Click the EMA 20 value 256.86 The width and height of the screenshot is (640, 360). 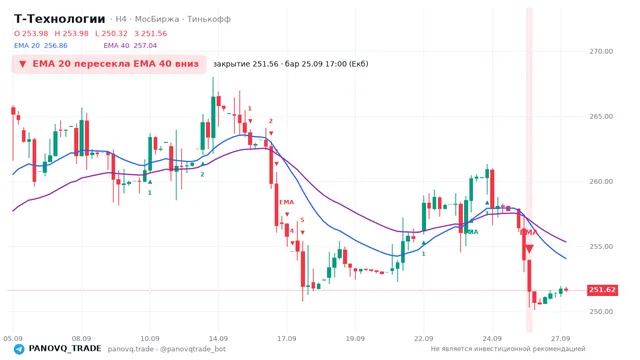pos(56,46)
